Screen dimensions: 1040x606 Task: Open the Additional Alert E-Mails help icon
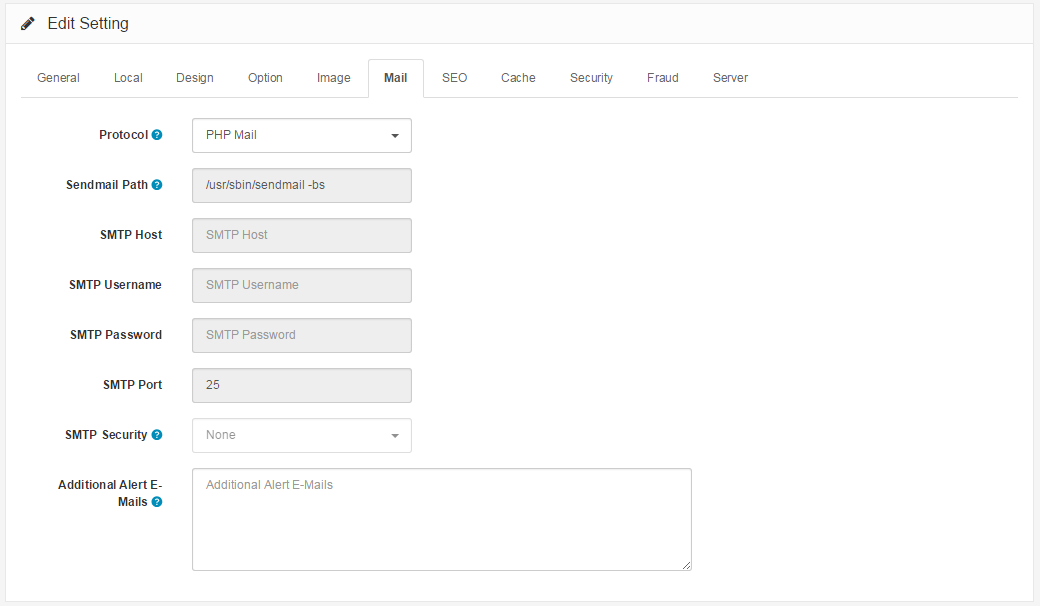tap(158, 501)
